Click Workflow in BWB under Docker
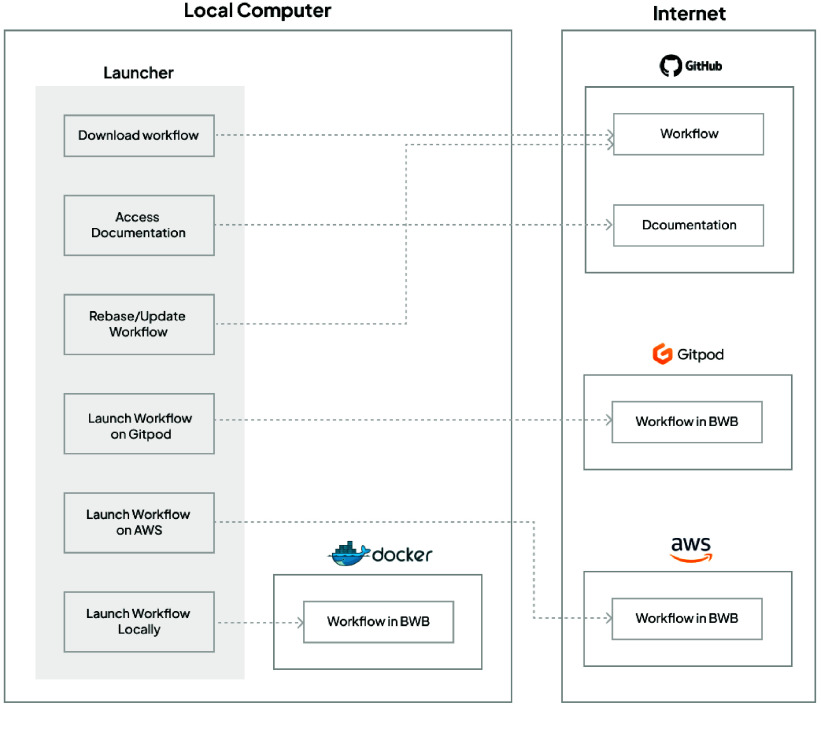This screenshot has width=821, height=730. point(378,622)
